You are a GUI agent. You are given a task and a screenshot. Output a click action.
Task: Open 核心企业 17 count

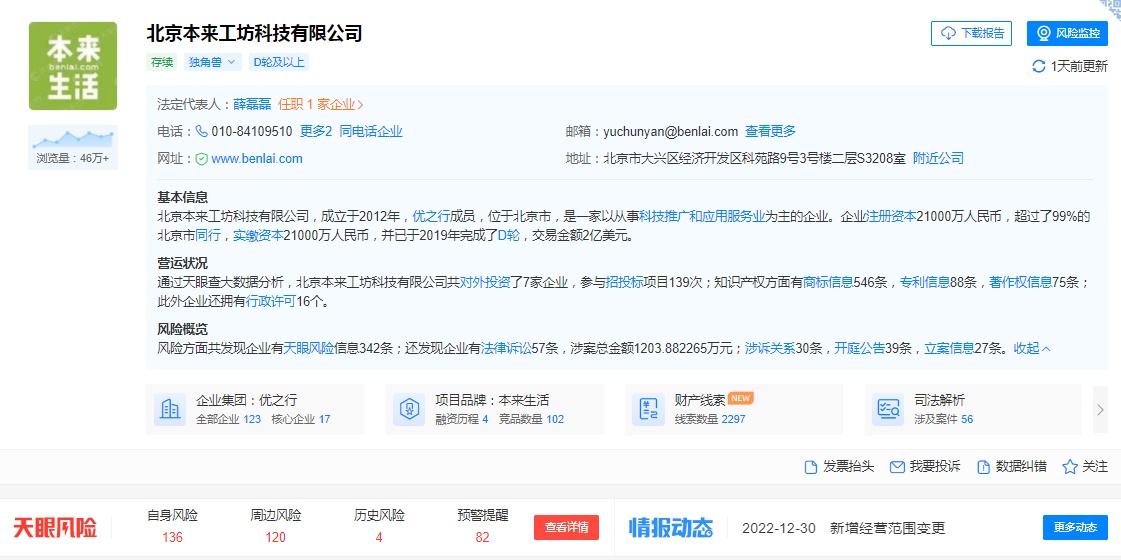[x=301, y=419]
